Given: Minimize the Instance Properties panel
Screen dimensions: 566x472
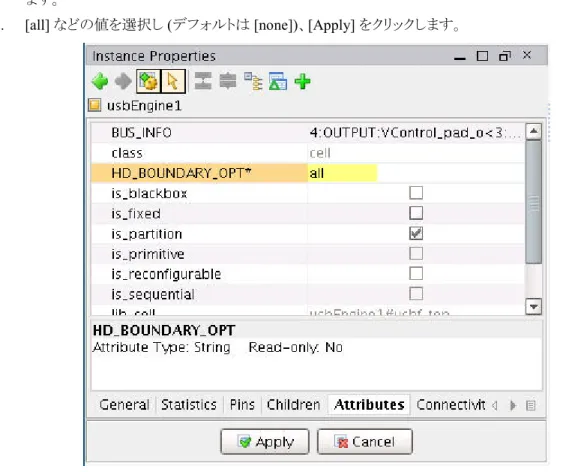Looking at the screenshot, I should tap(460, 58).
